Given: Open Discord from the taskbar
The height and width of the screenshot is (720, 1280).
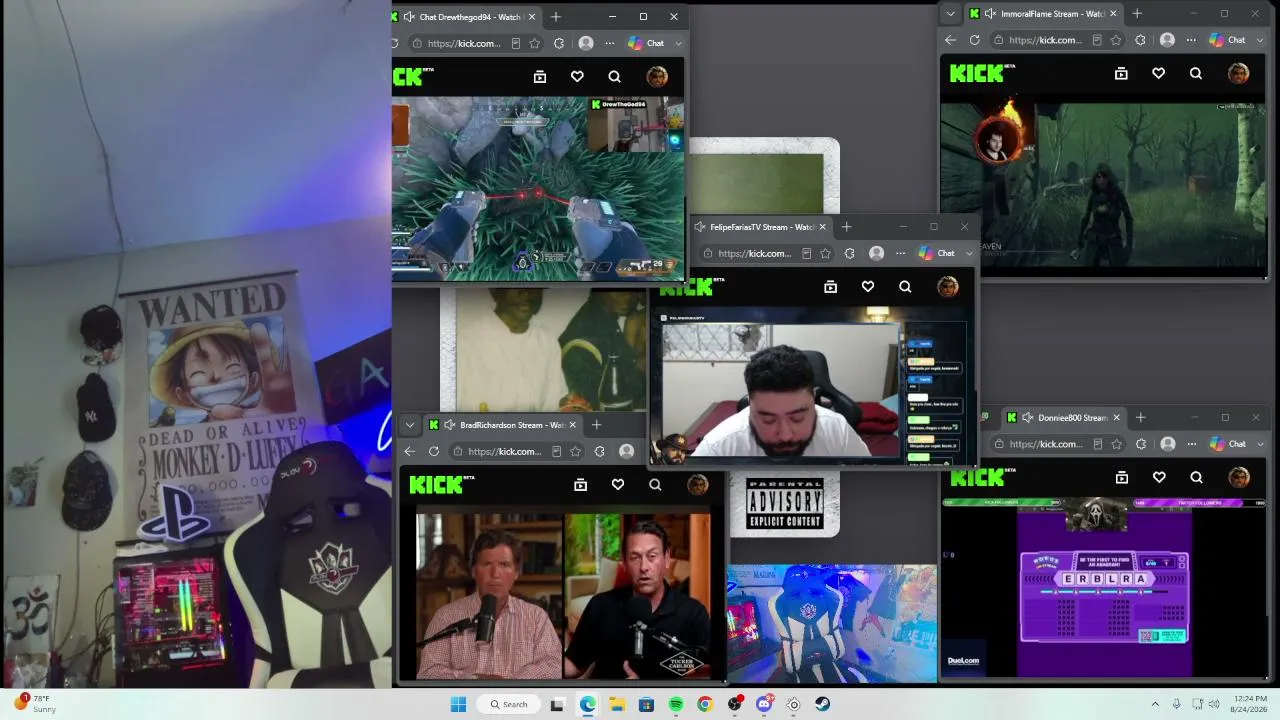Looking at the screenshot, I should click(764, 704).
